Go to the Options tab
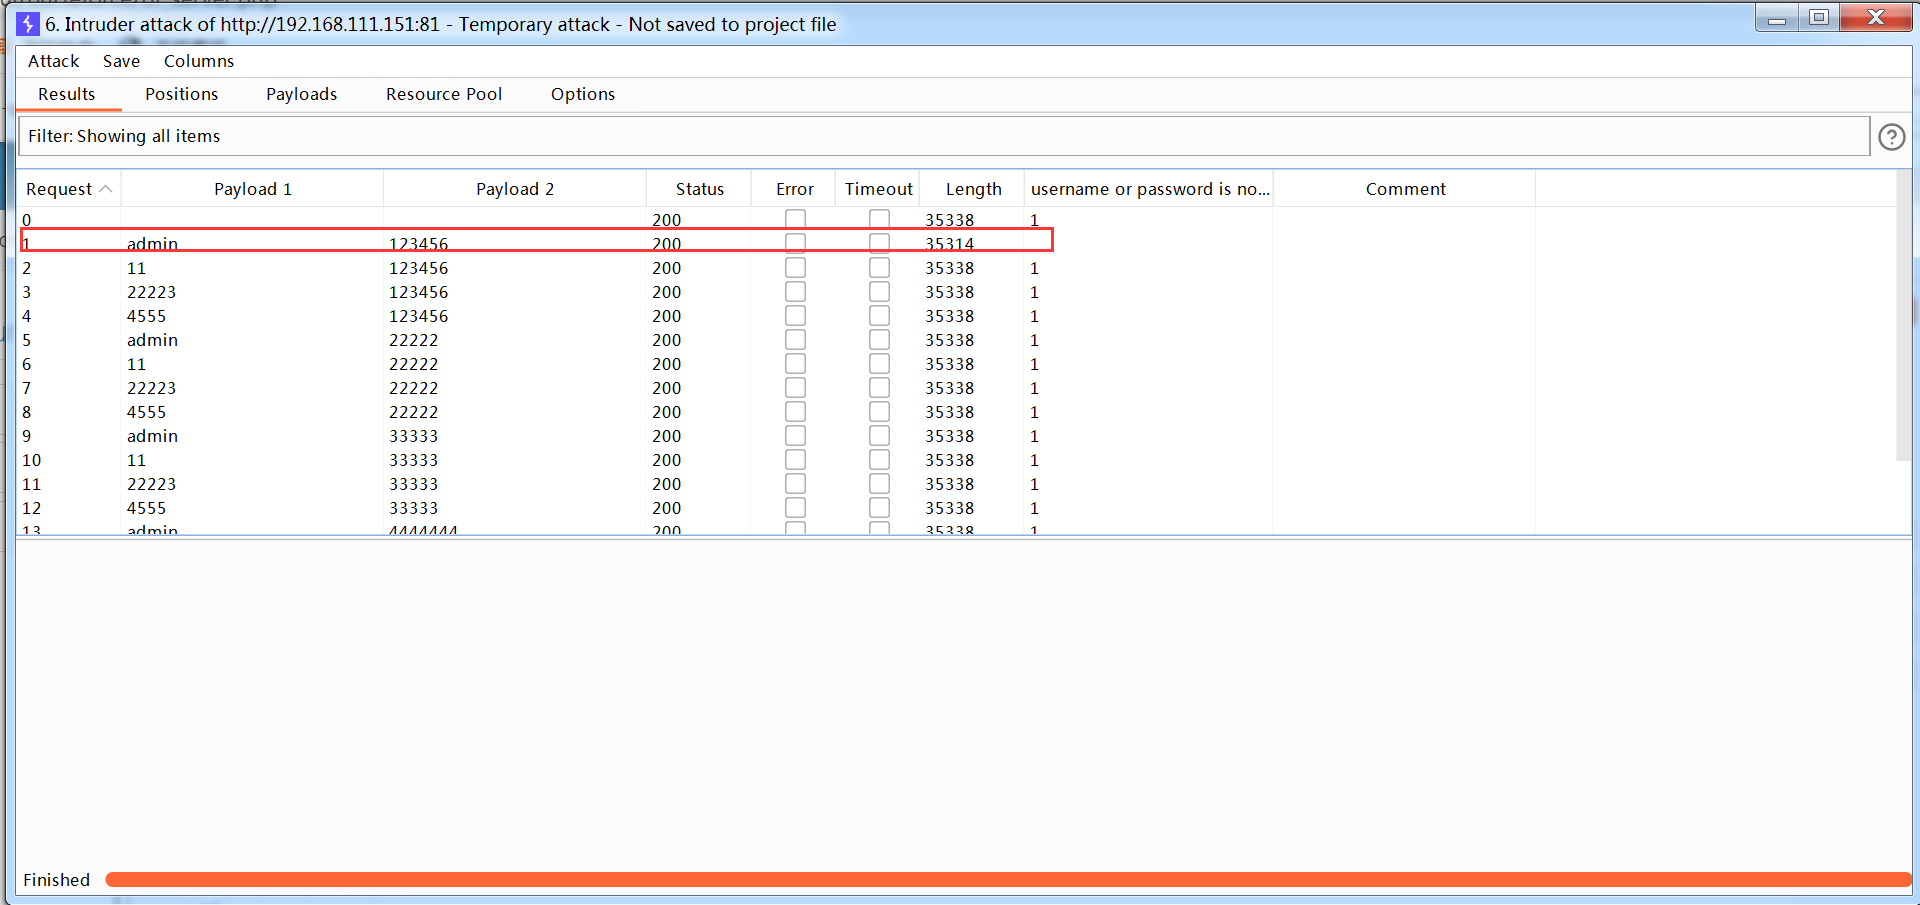 point(583,94)
